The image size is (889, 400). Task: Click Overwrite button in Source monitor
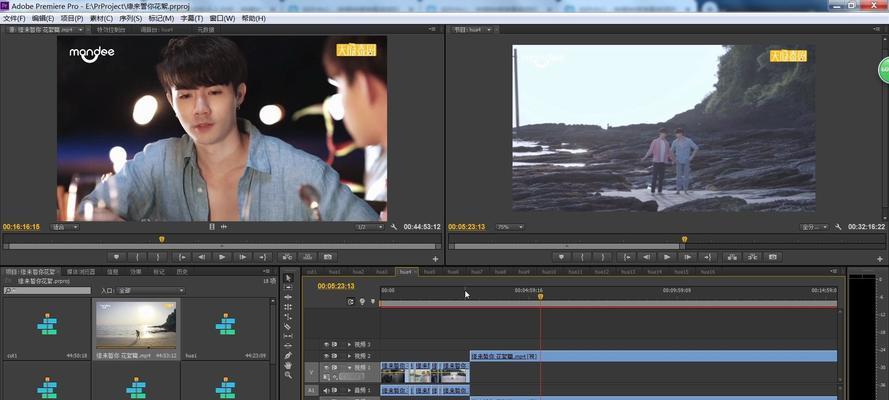(x=307, y=257)
